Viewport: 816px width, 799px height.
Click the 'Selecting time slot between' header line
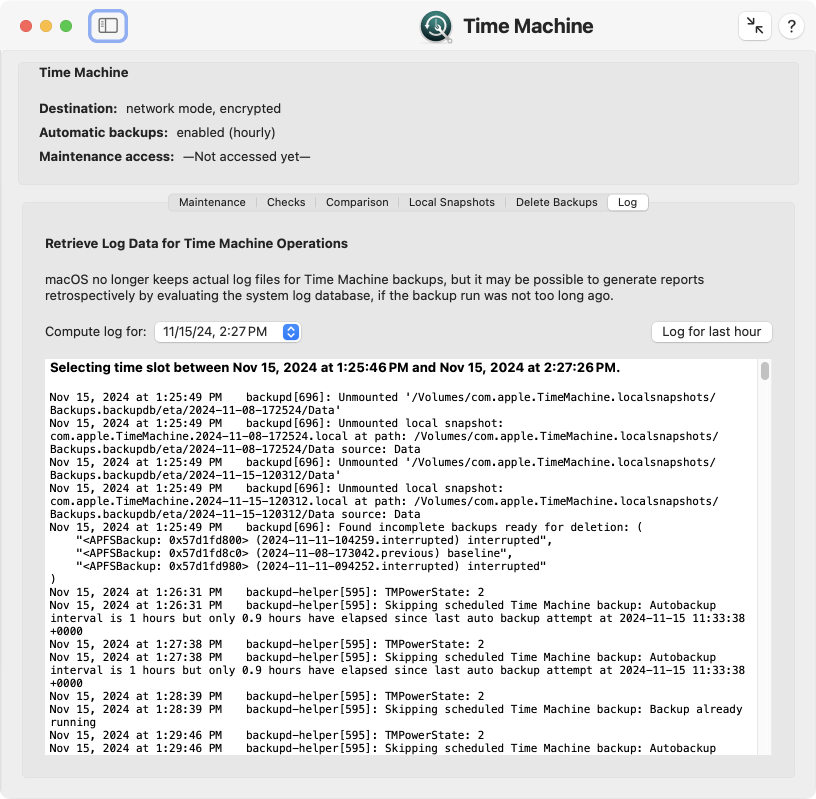point(335,367)
